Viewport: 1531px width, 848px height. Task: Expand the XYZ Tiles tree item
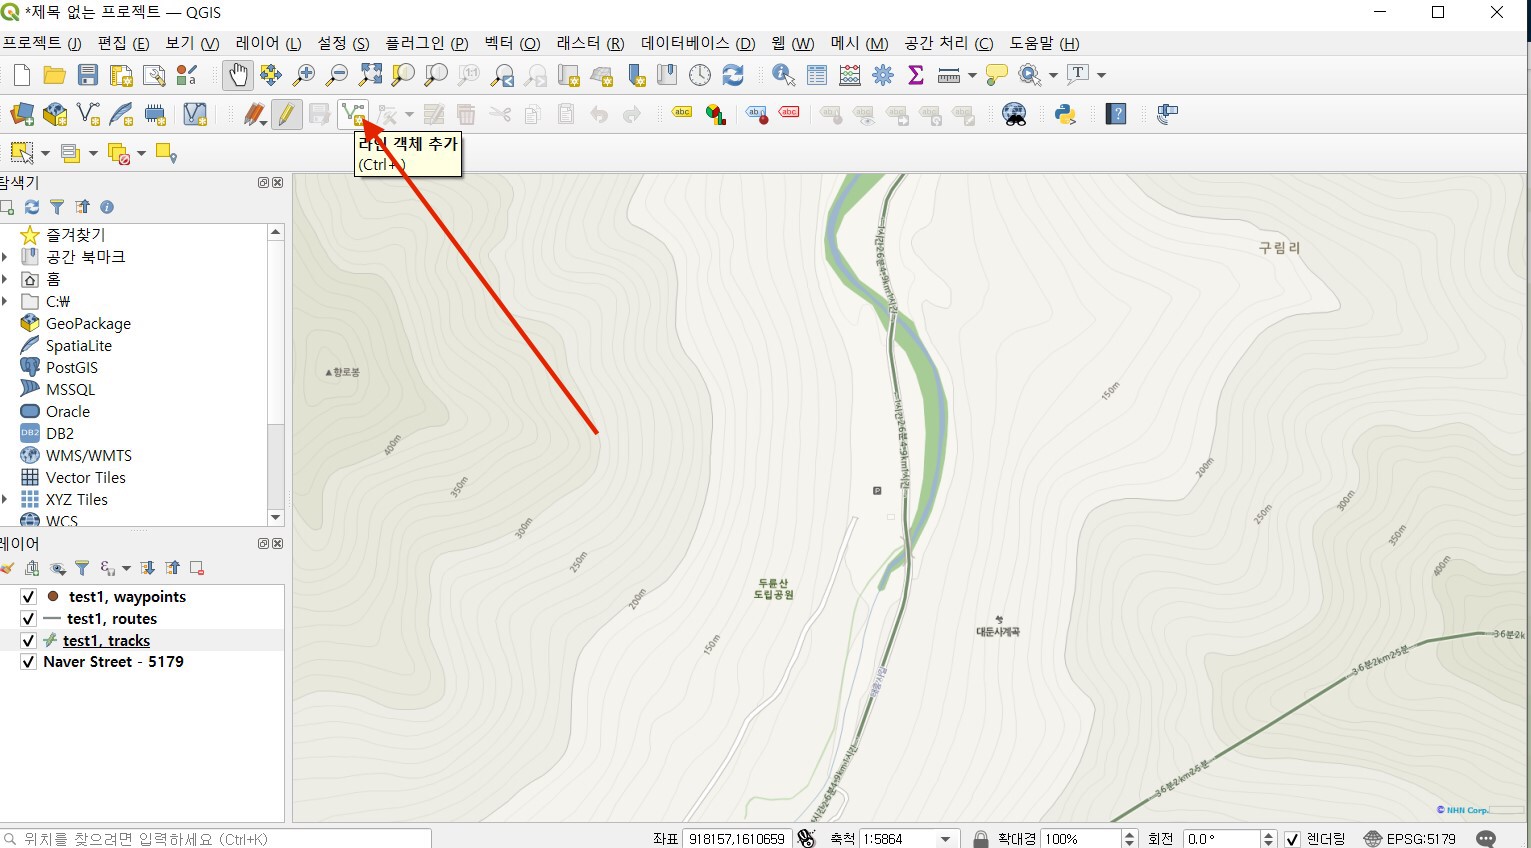5,499
